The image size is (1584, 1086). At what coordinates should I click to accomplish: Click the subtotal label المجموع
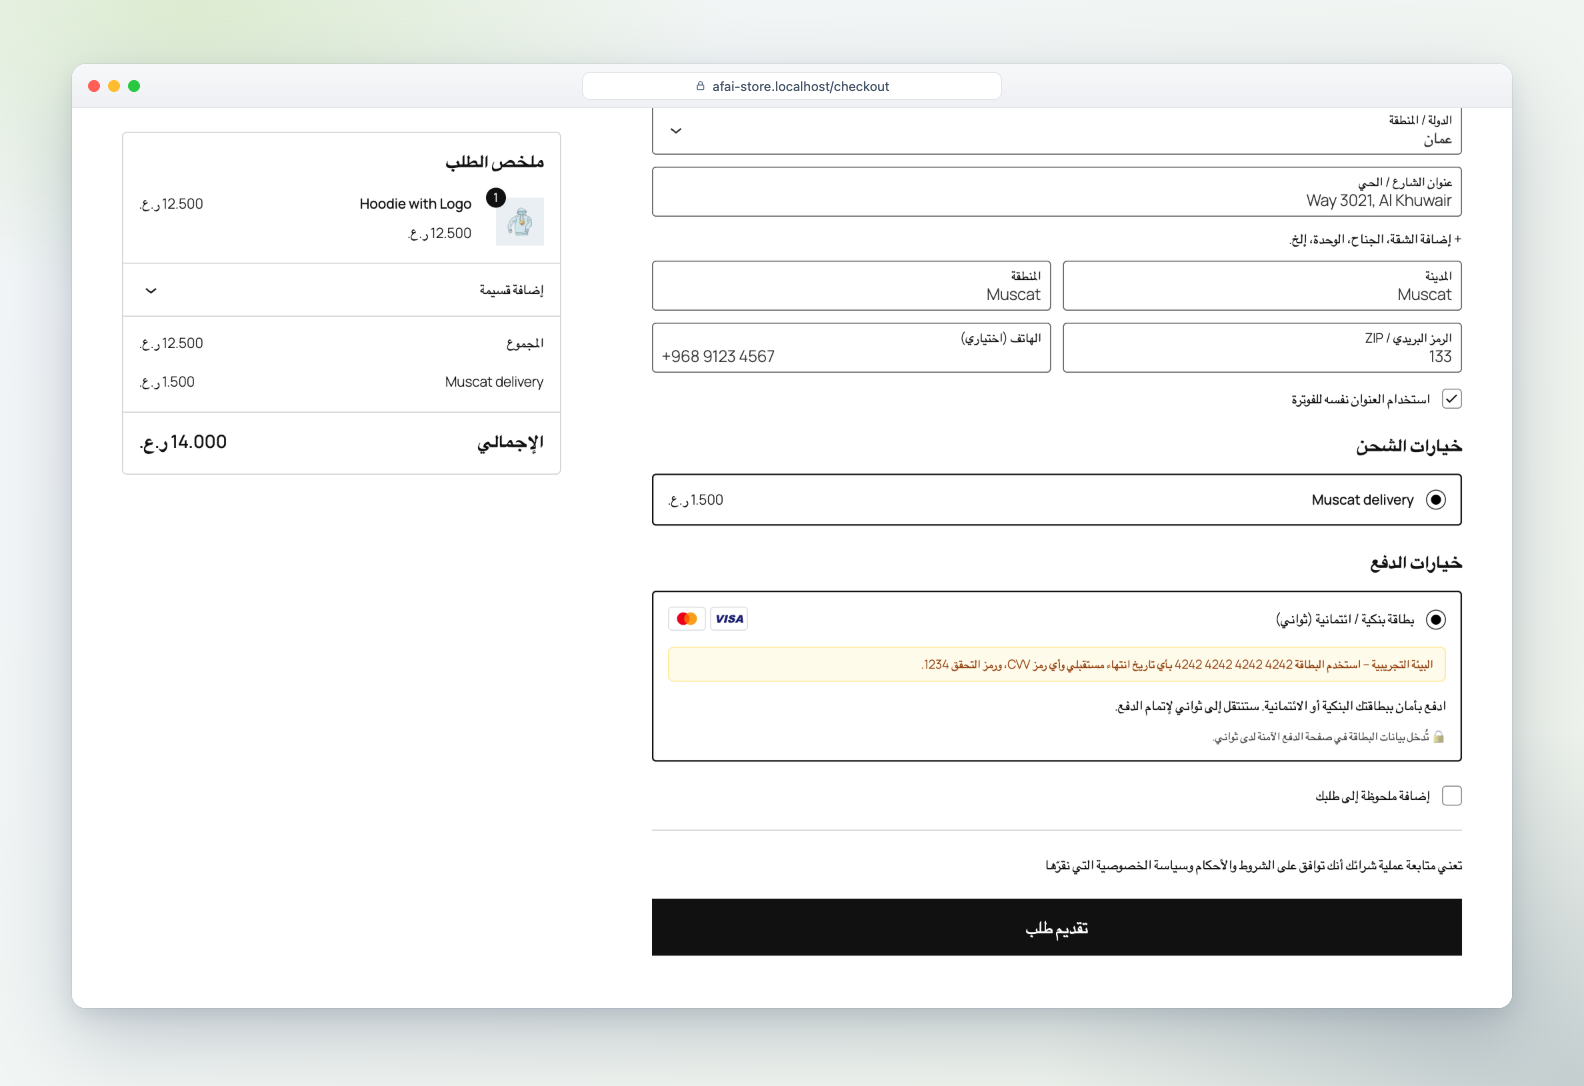(525, 343)
